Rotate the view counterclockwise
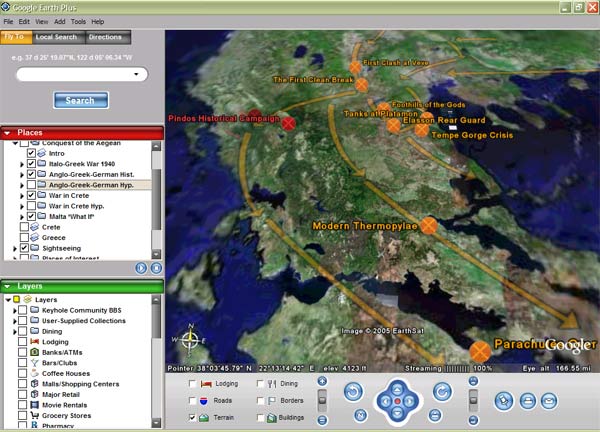The width and height of the screenshot is (600, 432). click(353, 392)
